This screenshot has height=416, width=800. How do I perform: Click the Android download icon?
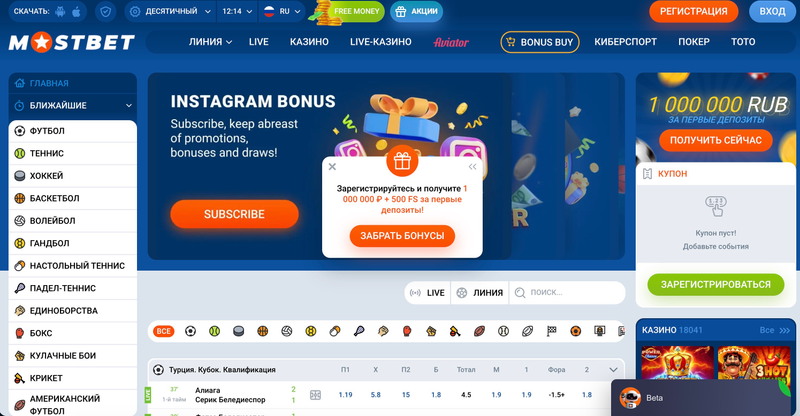point(60,11)
